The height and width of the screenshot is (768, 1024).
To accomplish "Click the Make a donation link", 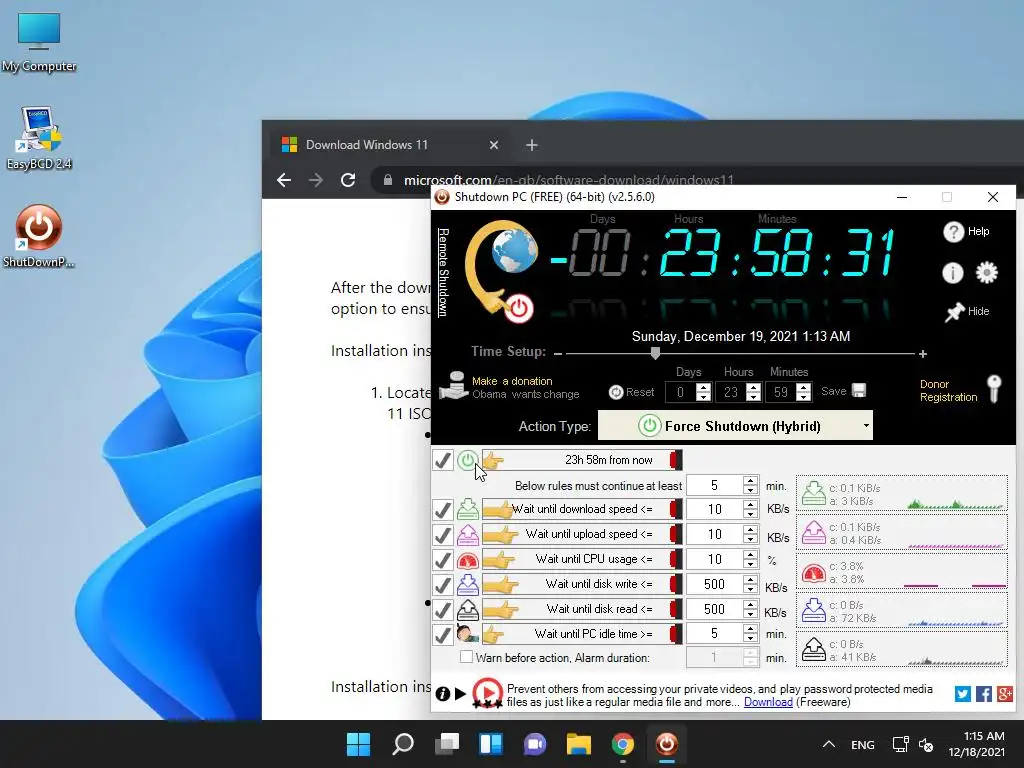I will 512,381.
